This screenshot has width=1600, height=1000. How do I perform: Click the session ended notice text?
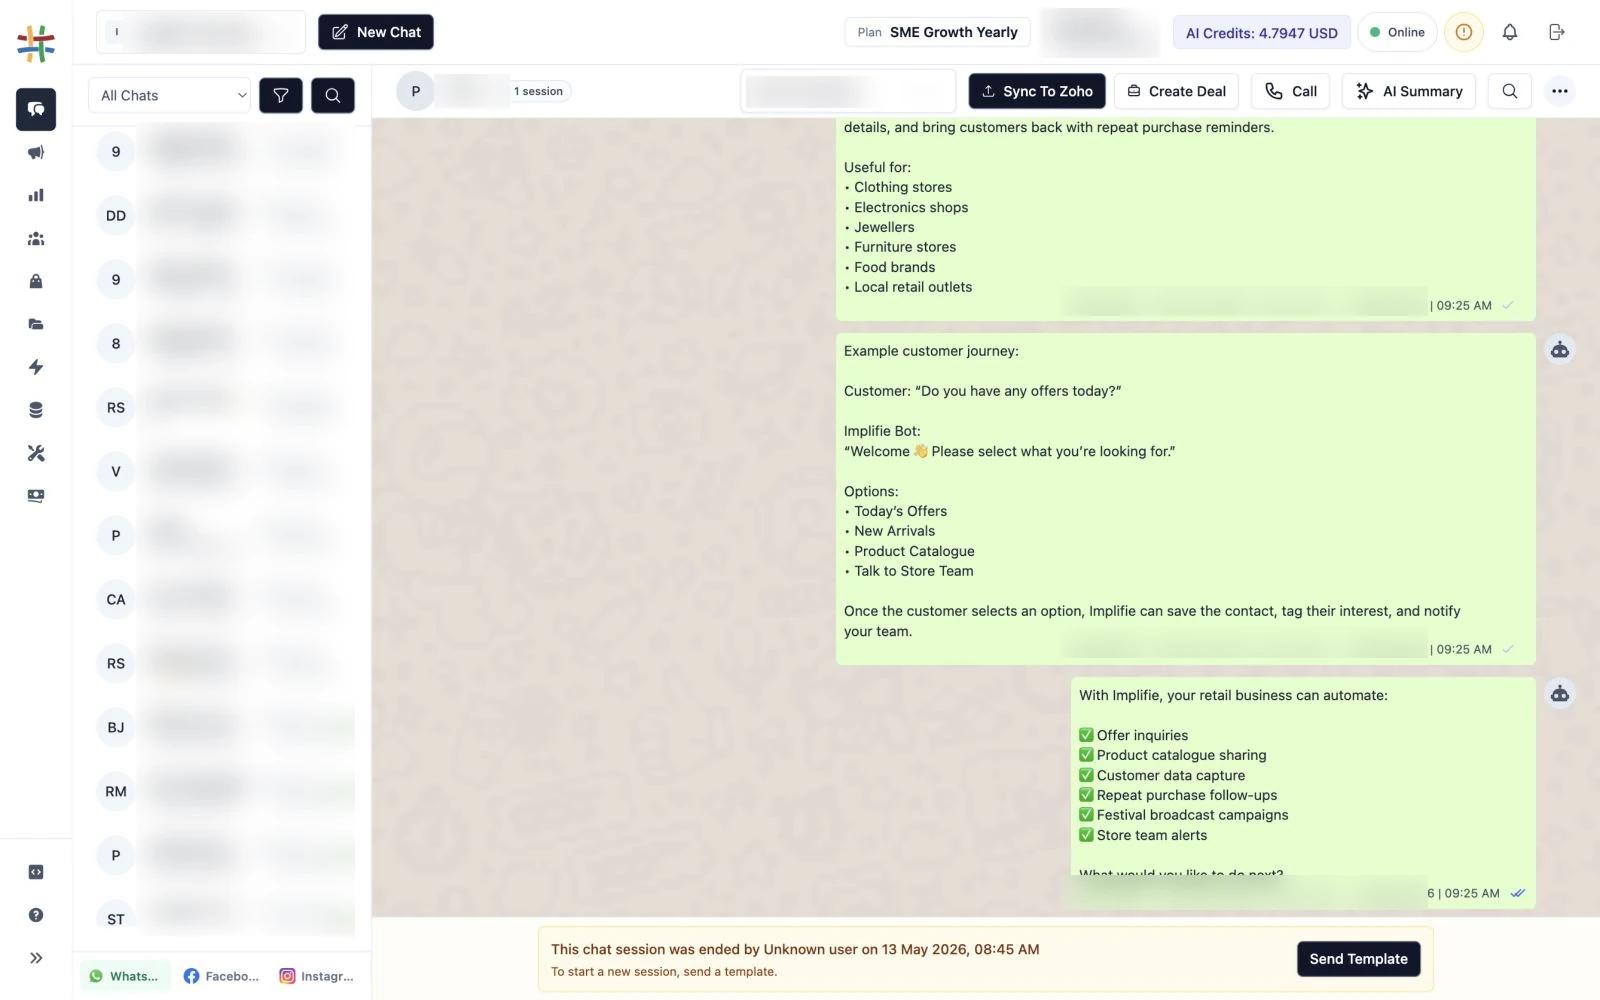click(795, 949)
